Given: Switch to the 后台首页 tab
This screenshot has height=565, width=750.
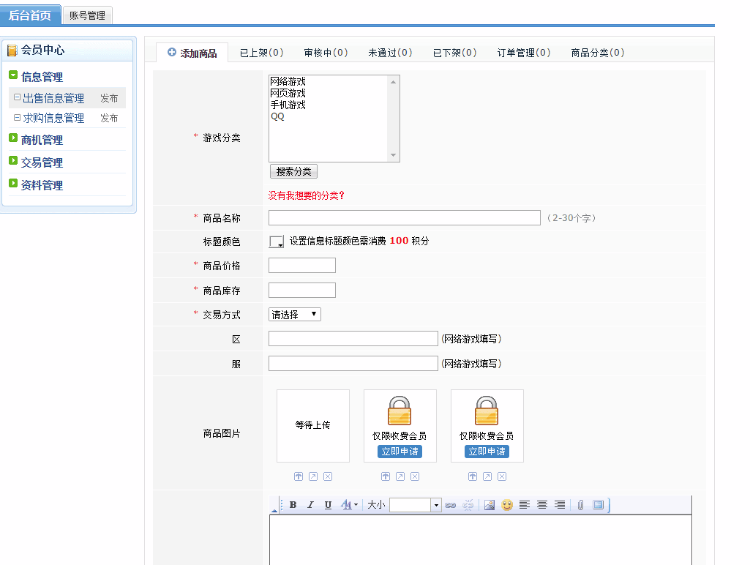Looking at the screenshot, I should click(30, 15).
